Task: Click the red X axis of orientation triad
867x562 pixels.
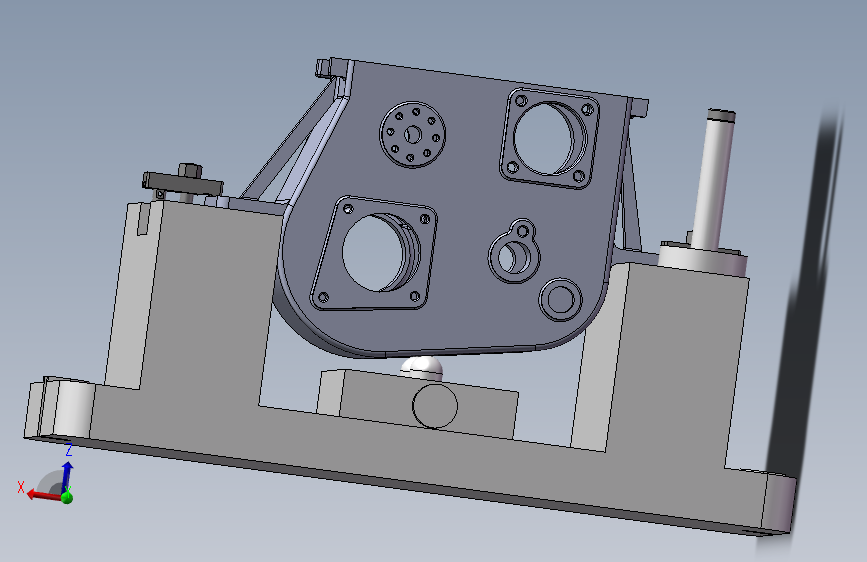Action: pyautogui.click(x=44, y=494)
